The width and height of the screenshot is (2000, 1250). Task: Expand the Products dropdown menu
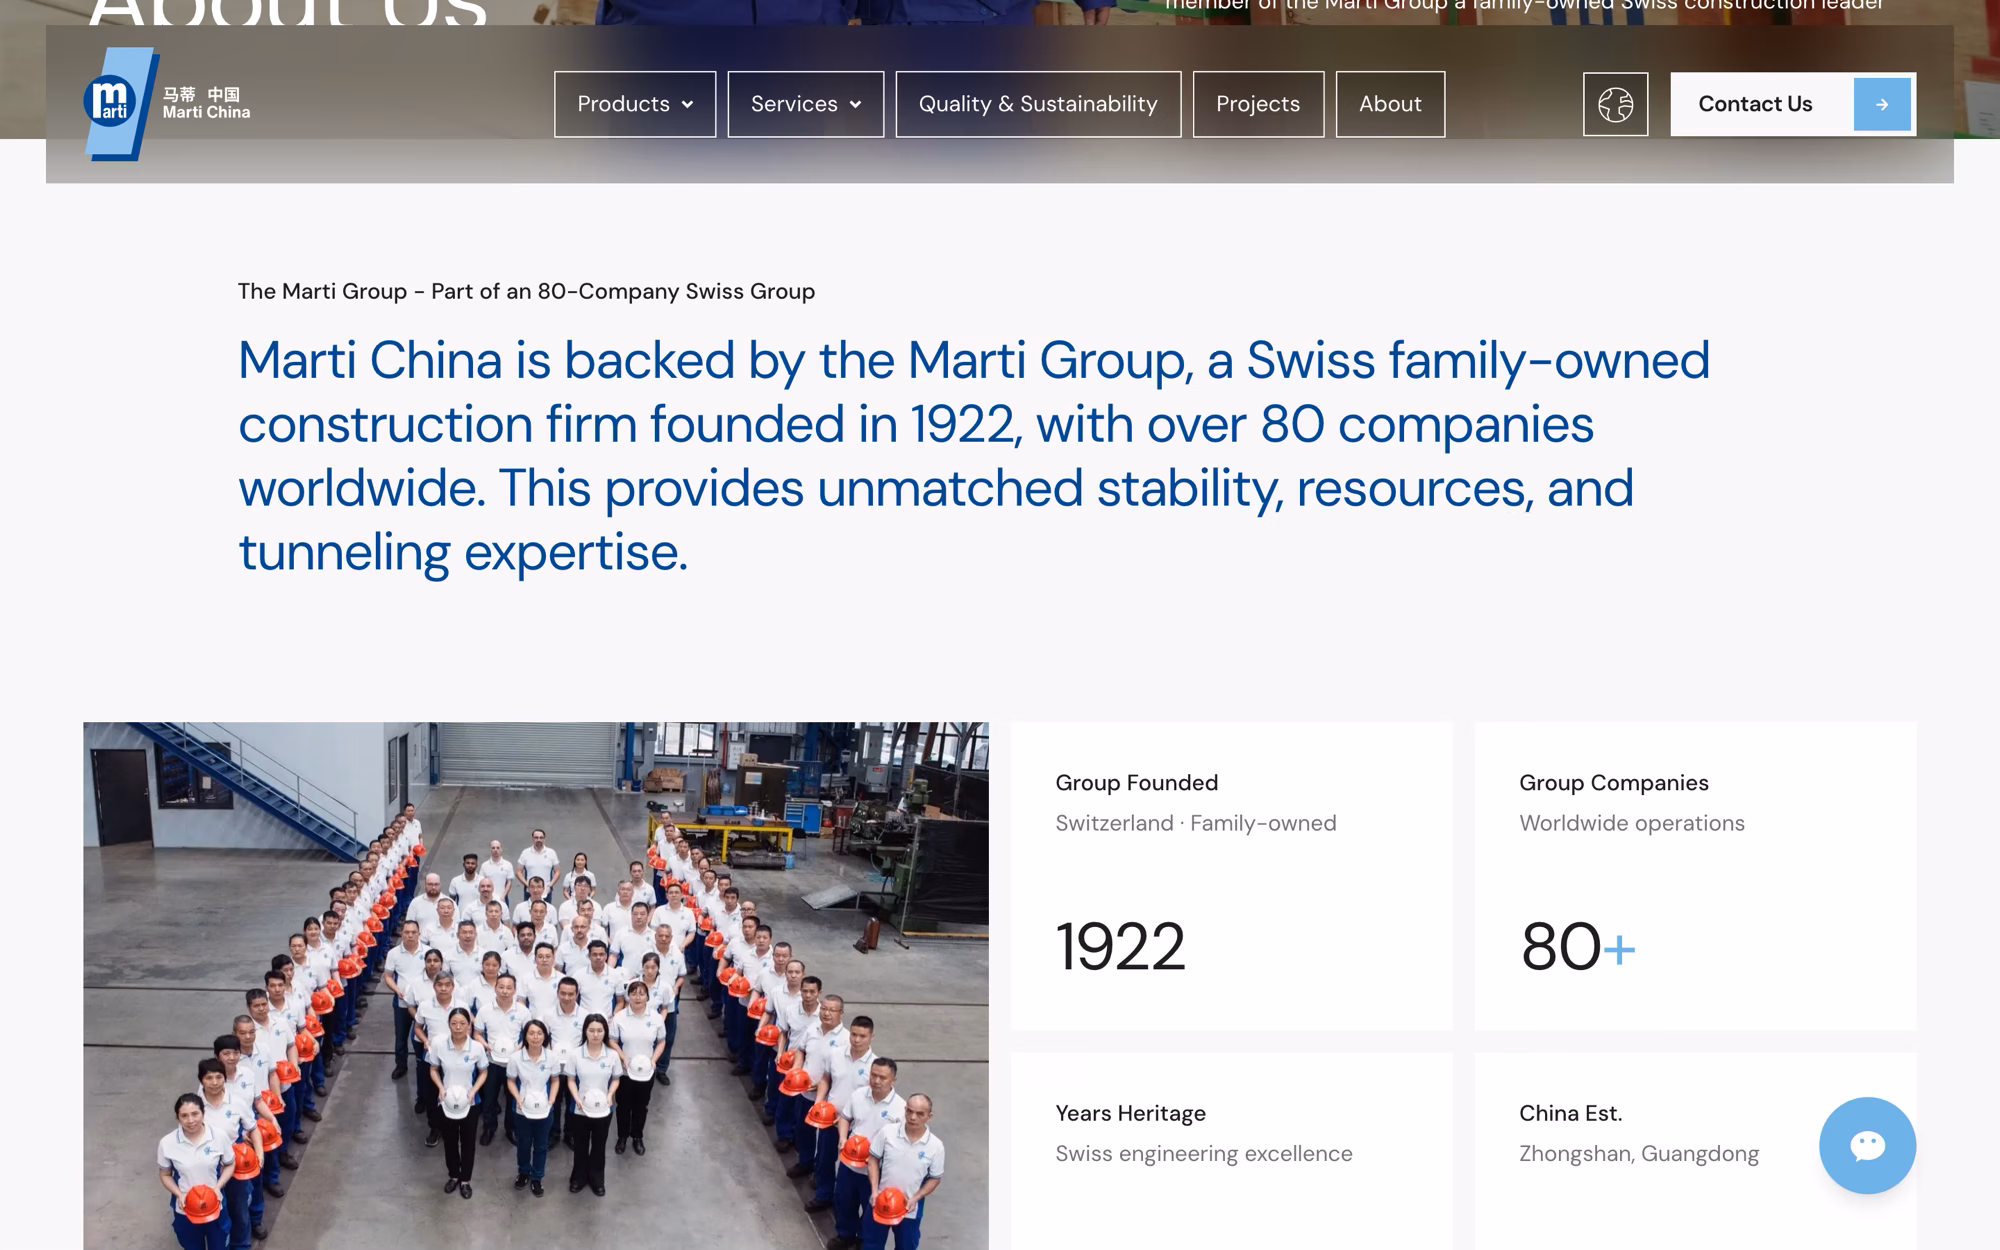(635, 104)
